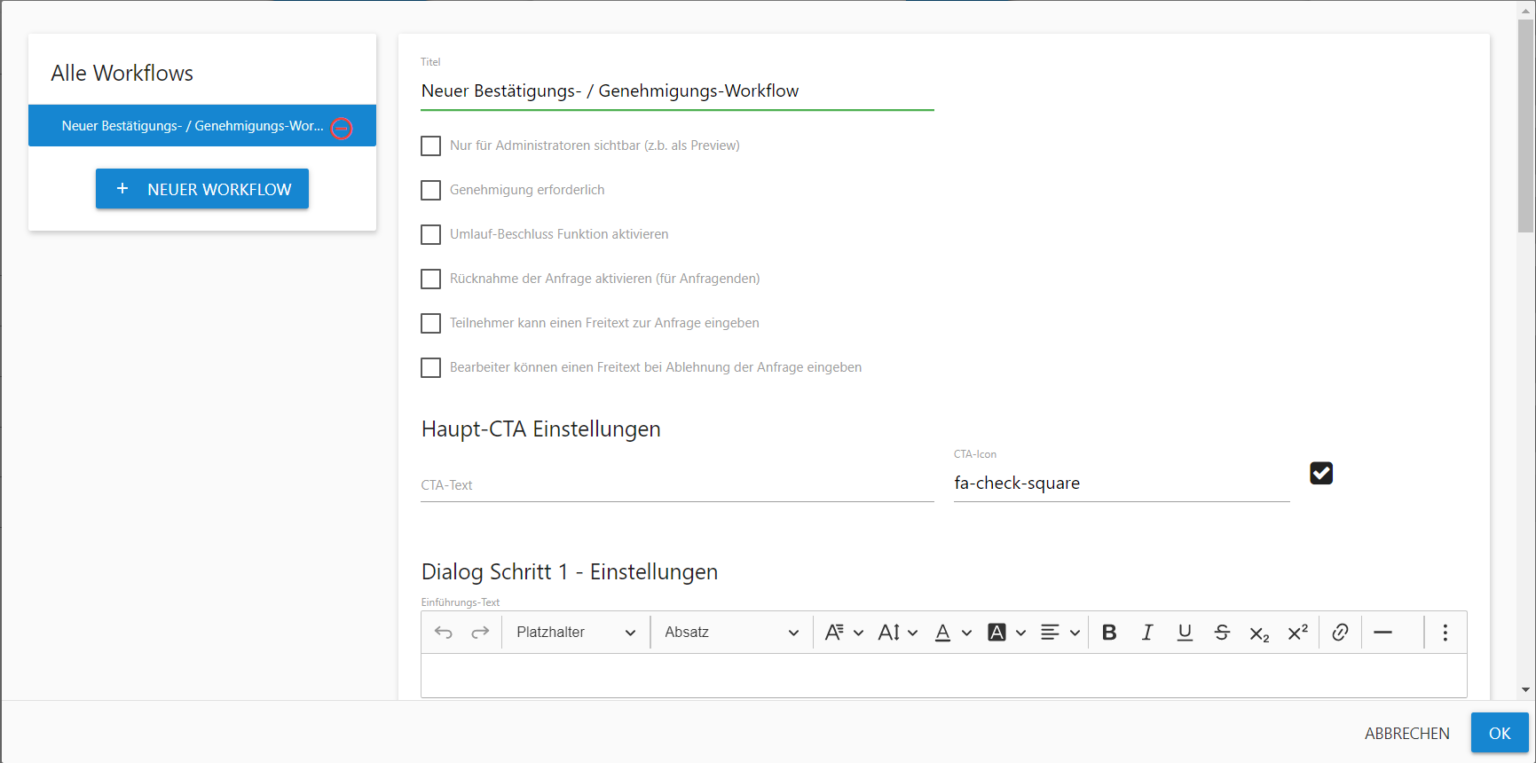Image resolution: width=1536 pixels, height=763 pixels.
Task: Remove the selected workflow via the minus icon
Action: [341, 128]
